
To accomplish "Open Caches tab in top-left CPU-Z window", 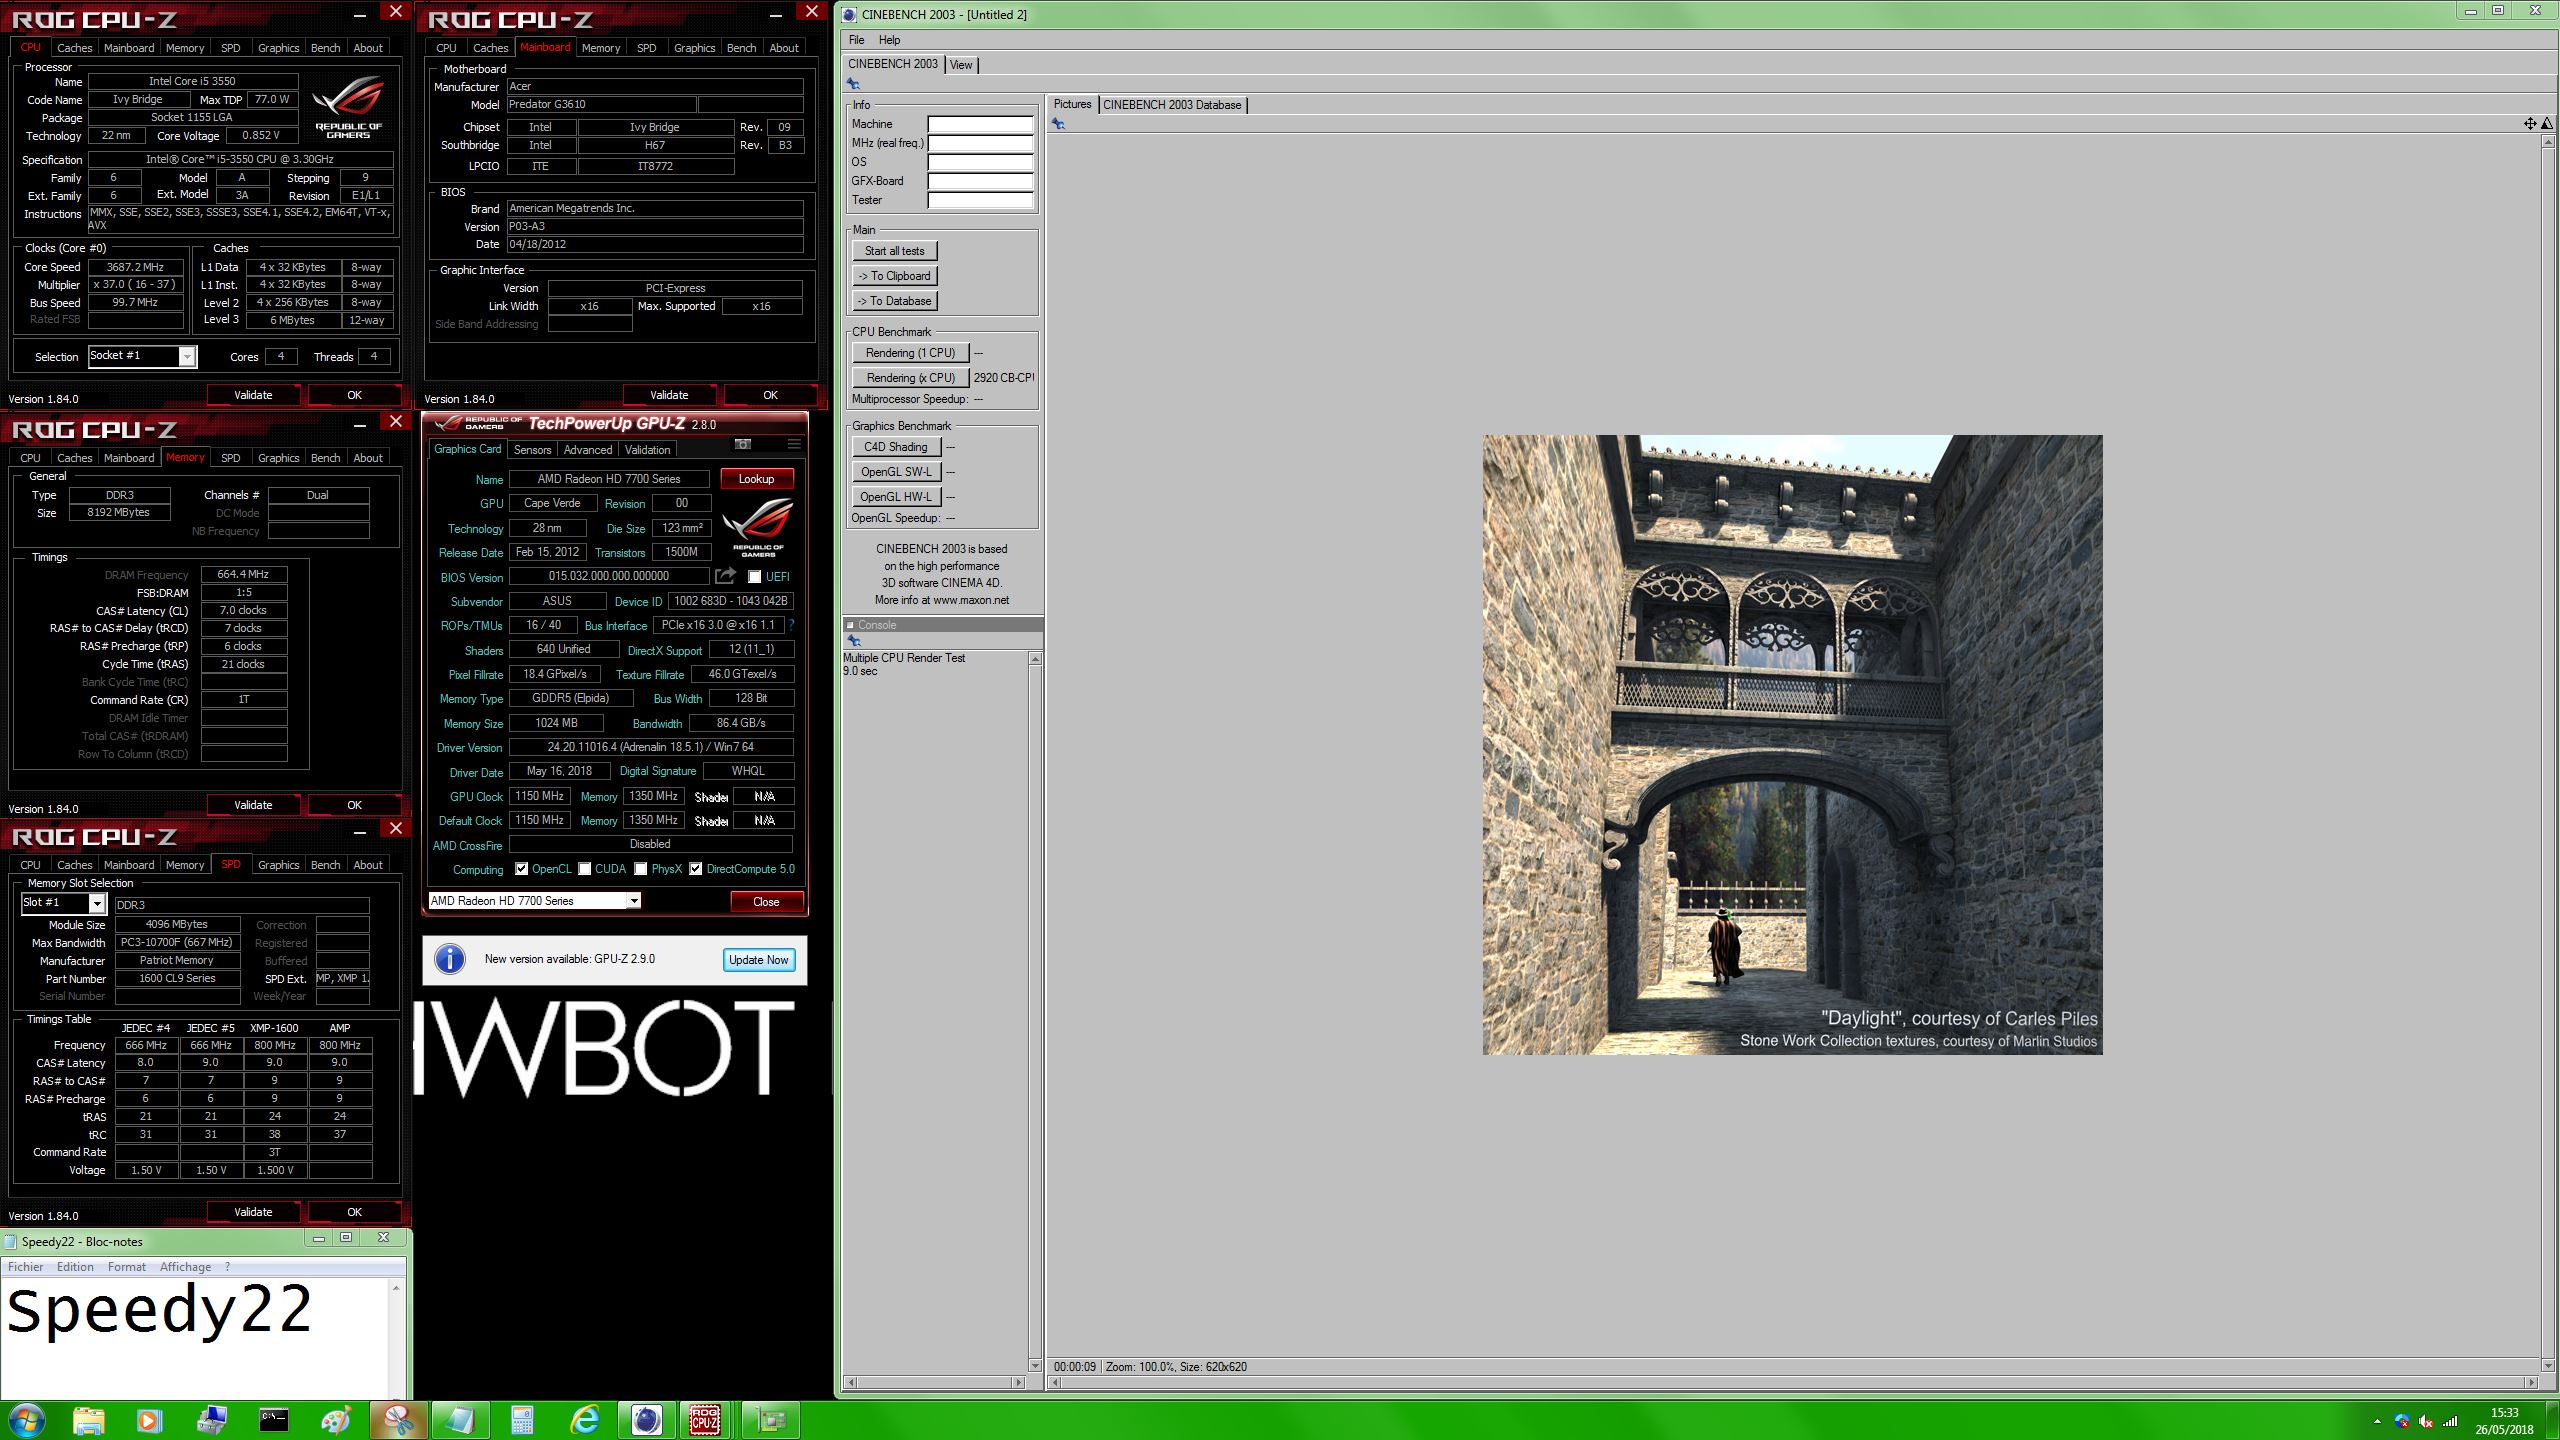I will [x=74, y=48].
